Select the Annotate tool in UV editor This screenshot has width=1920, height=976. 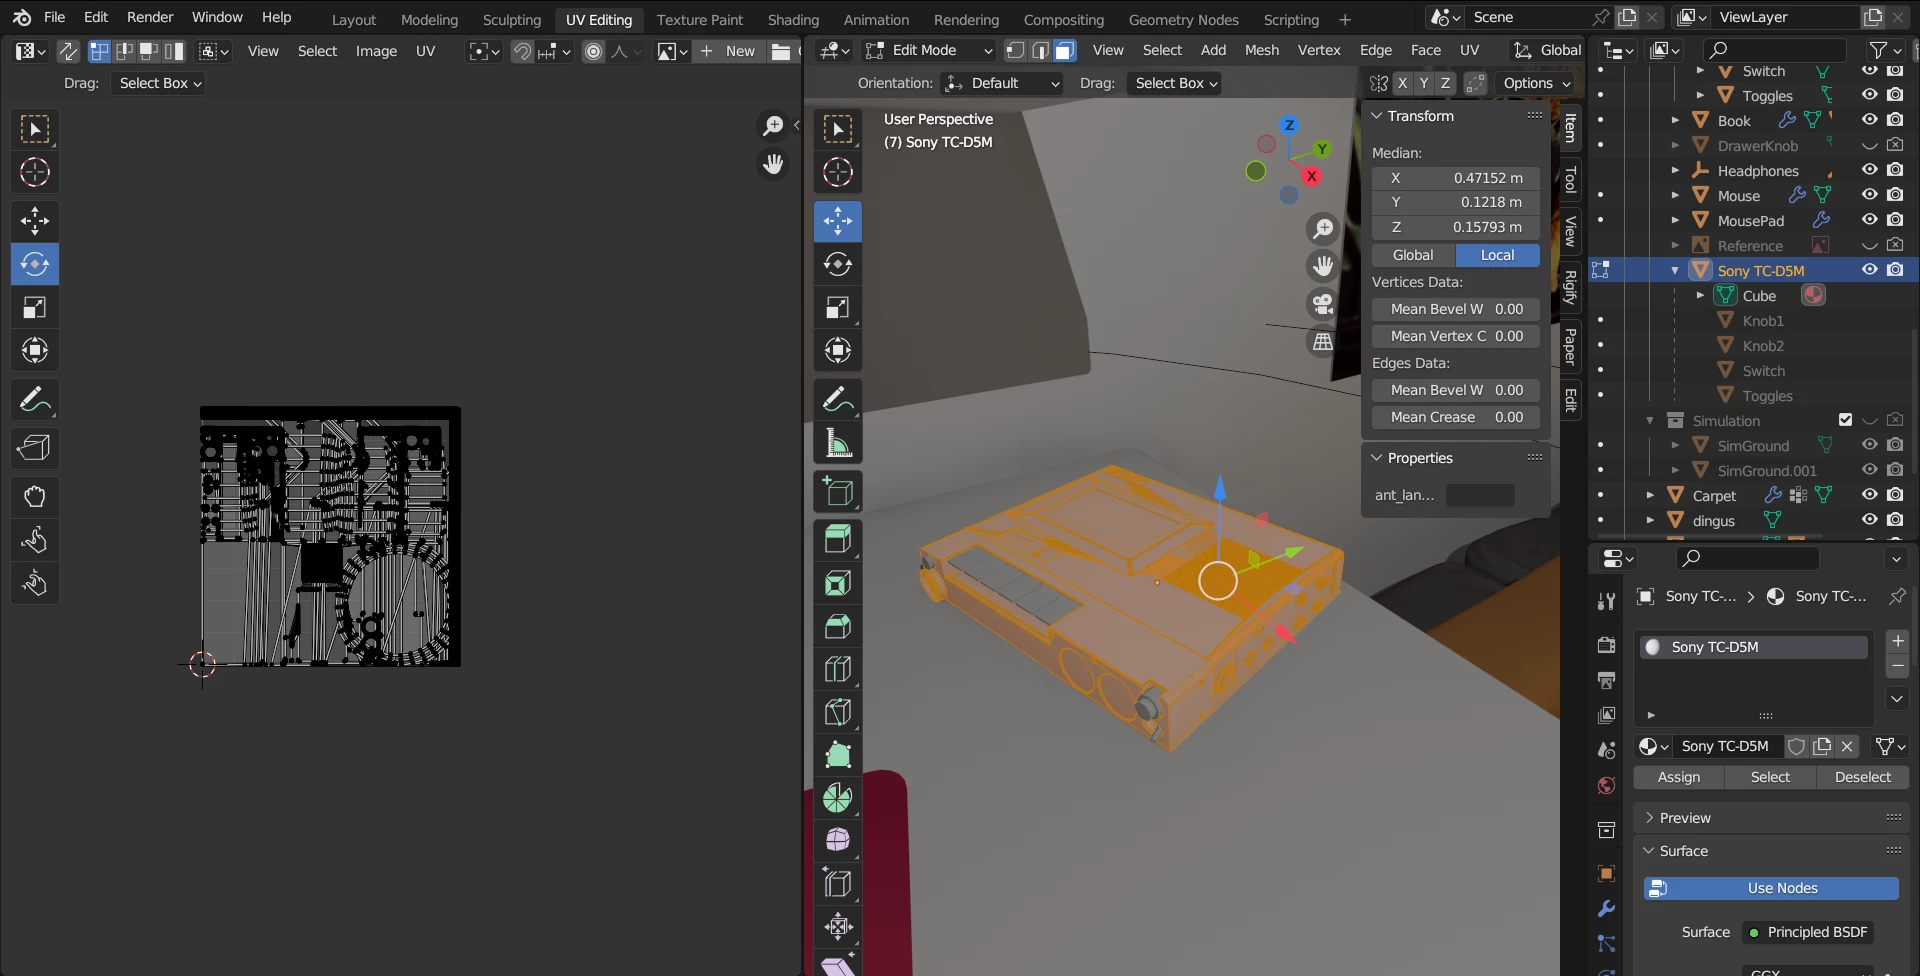pos(35,400)
